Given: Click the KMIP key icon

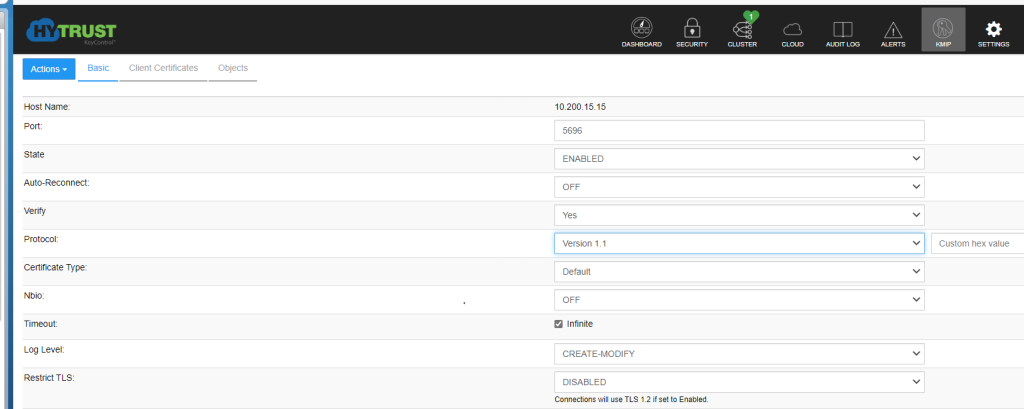Looking at the screenshot, I should (x=943, y=30).
